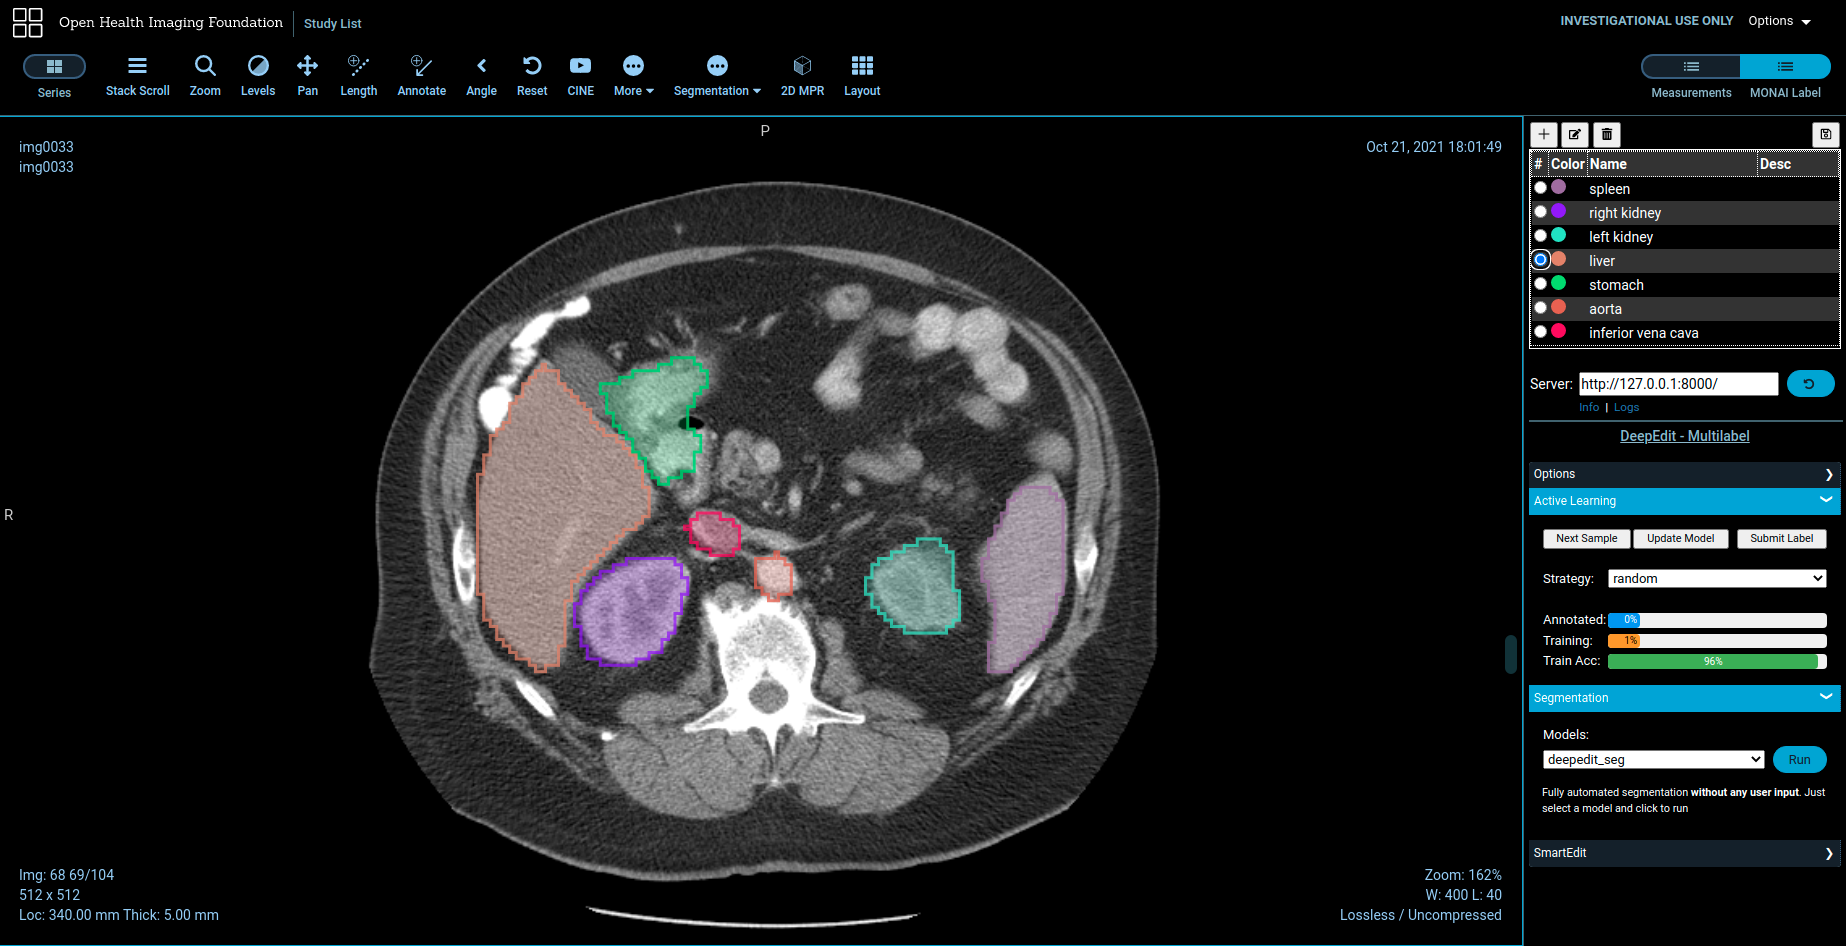The image size is (1846, 946).
Task: Open the Study List link
Action: (x=333, y=23)
